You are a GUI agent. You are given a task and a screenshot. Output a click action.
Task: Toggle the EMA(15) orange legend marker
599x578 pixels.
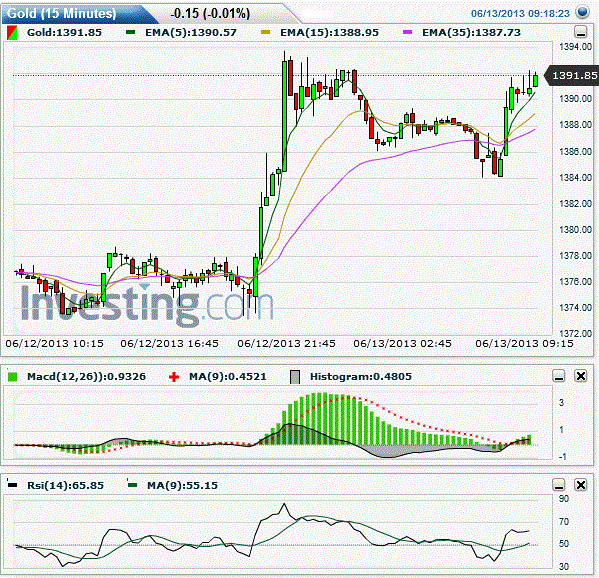tap(265, 32)
